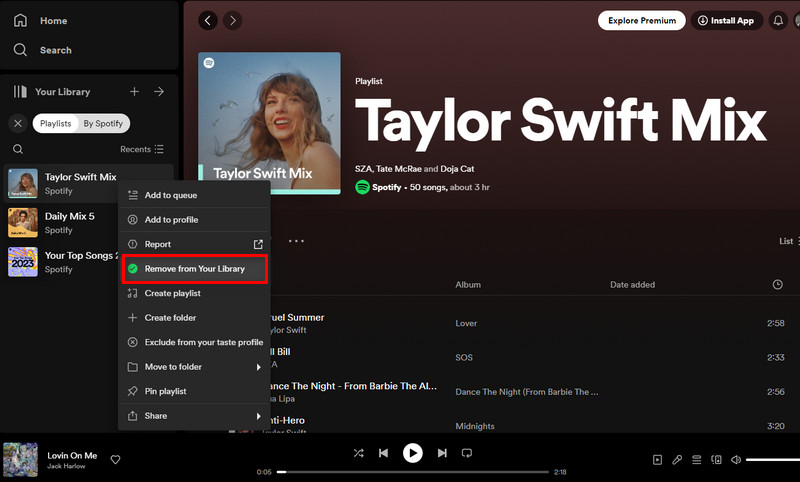Screen dimensions: 800x482
Task: Go back with the left arrow button
Action: pyautogui.click(x=208, y=20)
